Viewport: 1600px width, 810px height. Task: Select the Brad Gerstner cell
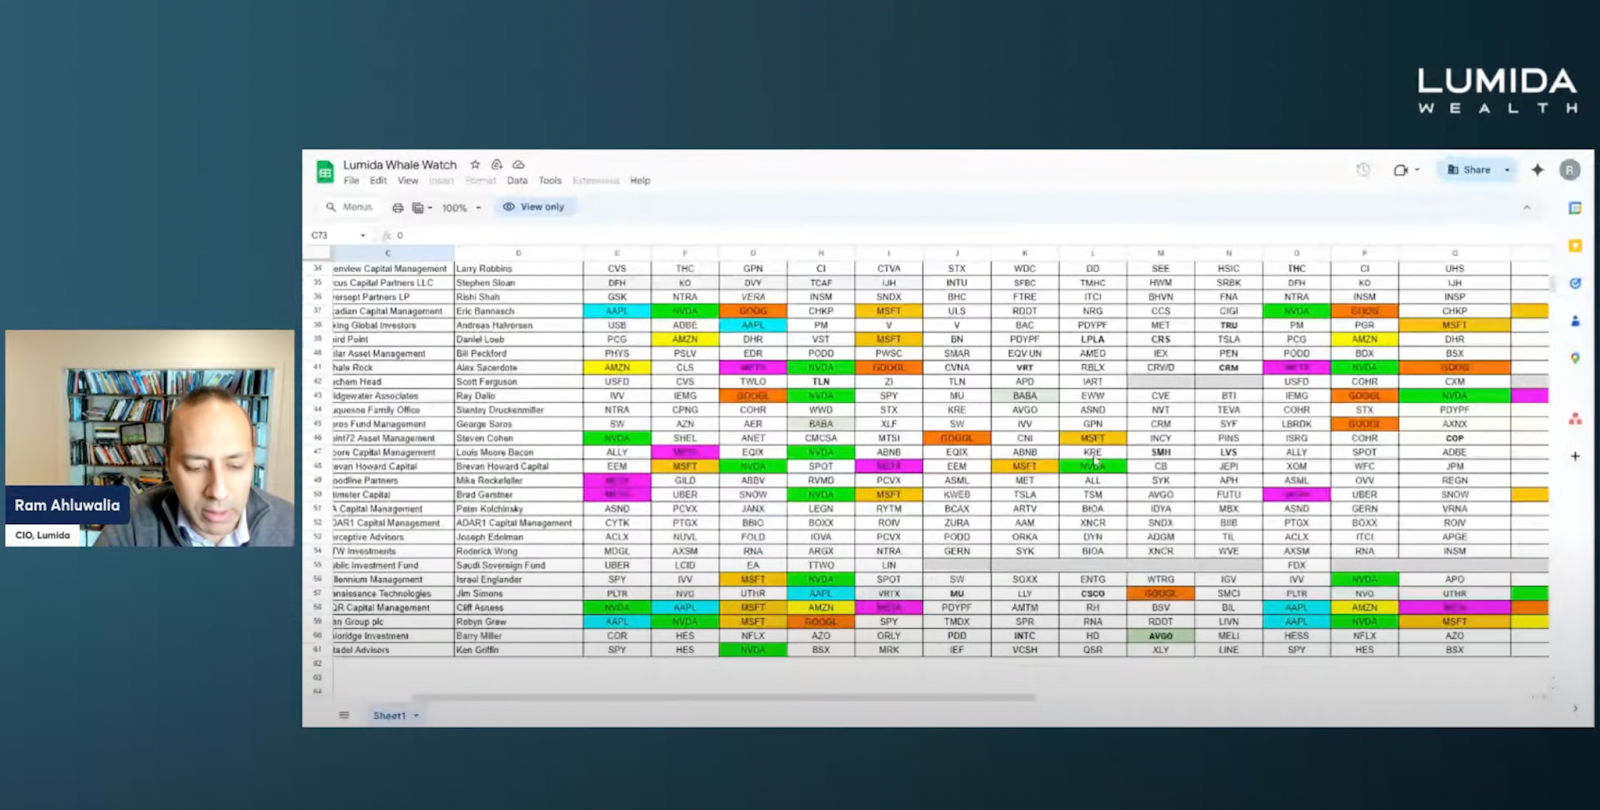coord(518,495)
